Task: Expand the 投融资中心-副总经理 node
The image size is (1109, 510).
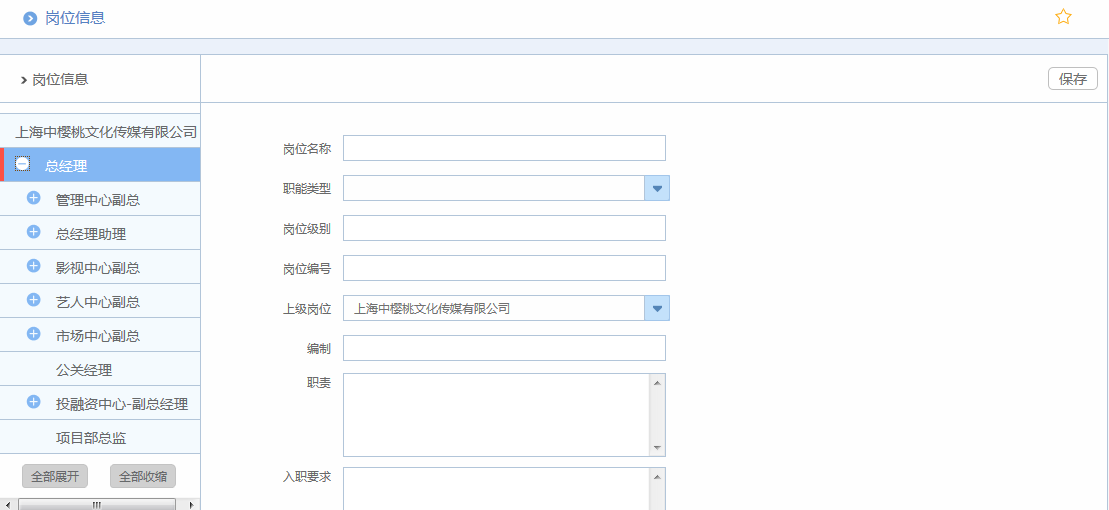Action: click(33, 401)
